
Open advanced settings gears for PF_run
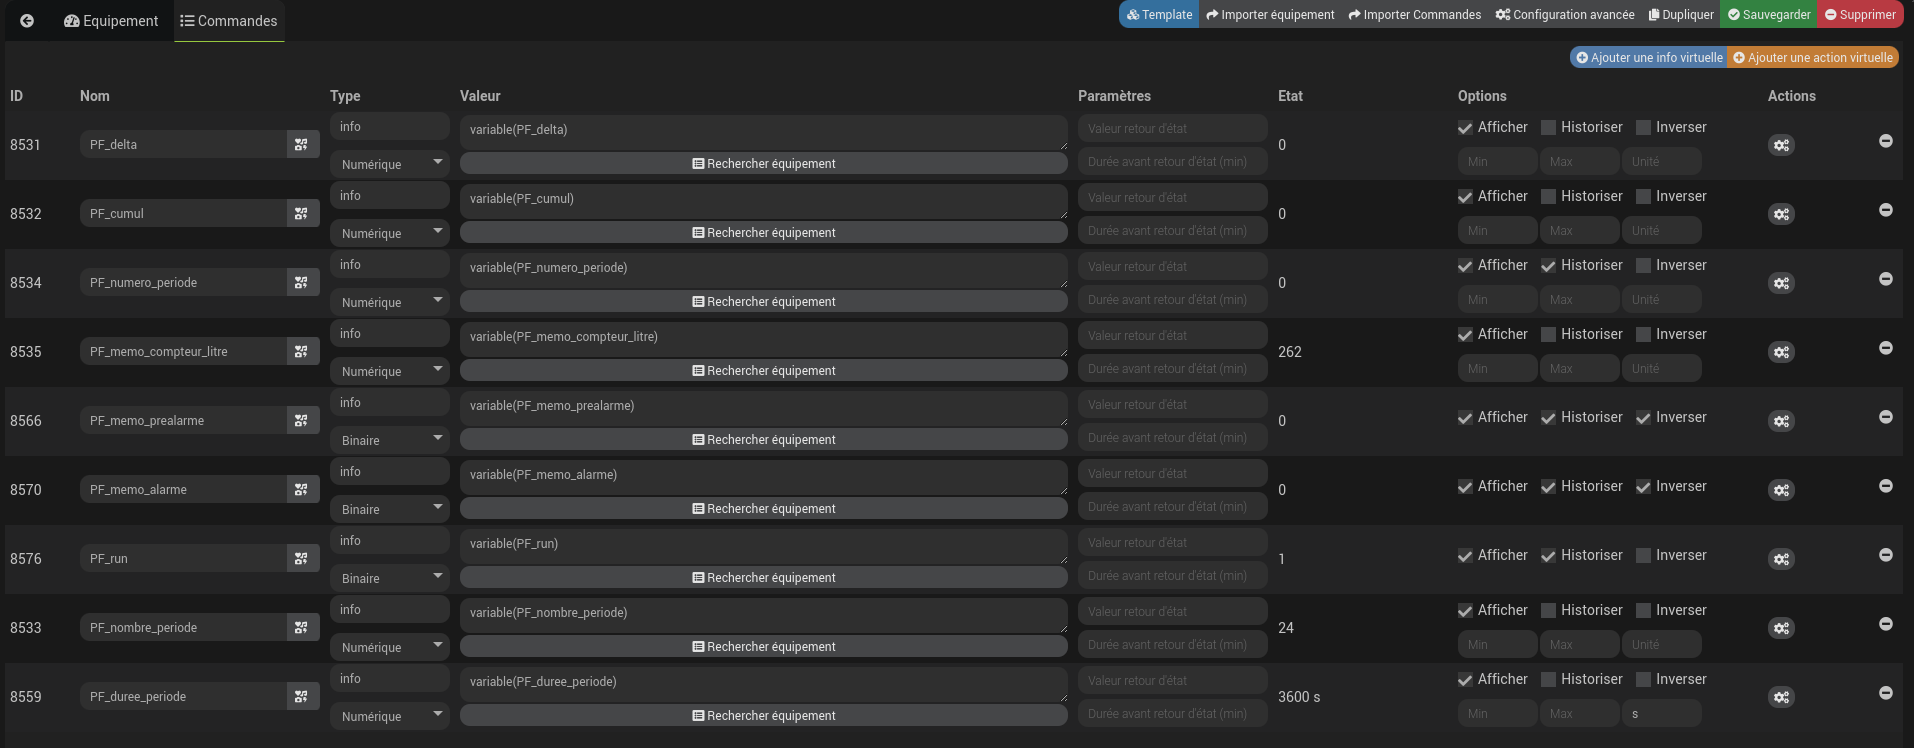[x=1781, y=559]
